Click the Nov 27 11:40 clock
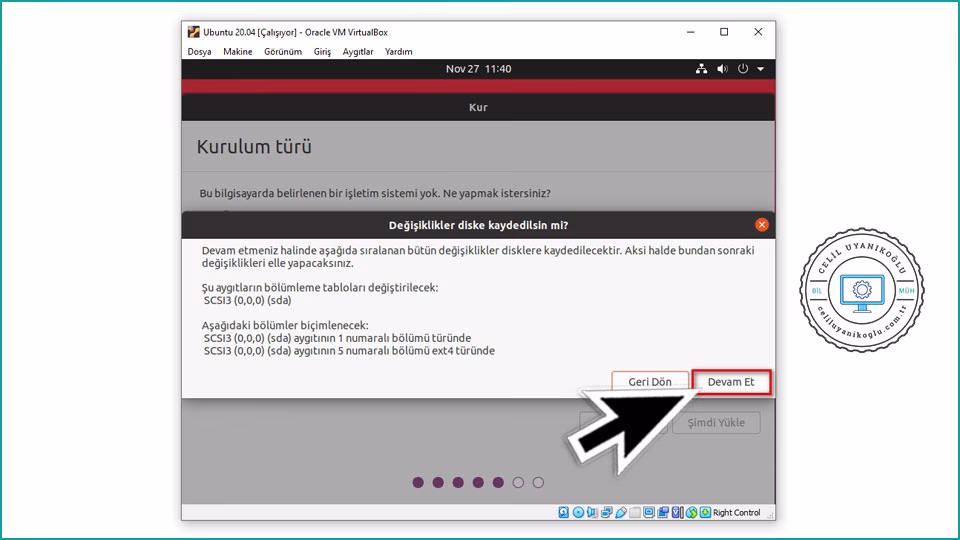The height and width of the screenshot is (540, 960). 478,69
